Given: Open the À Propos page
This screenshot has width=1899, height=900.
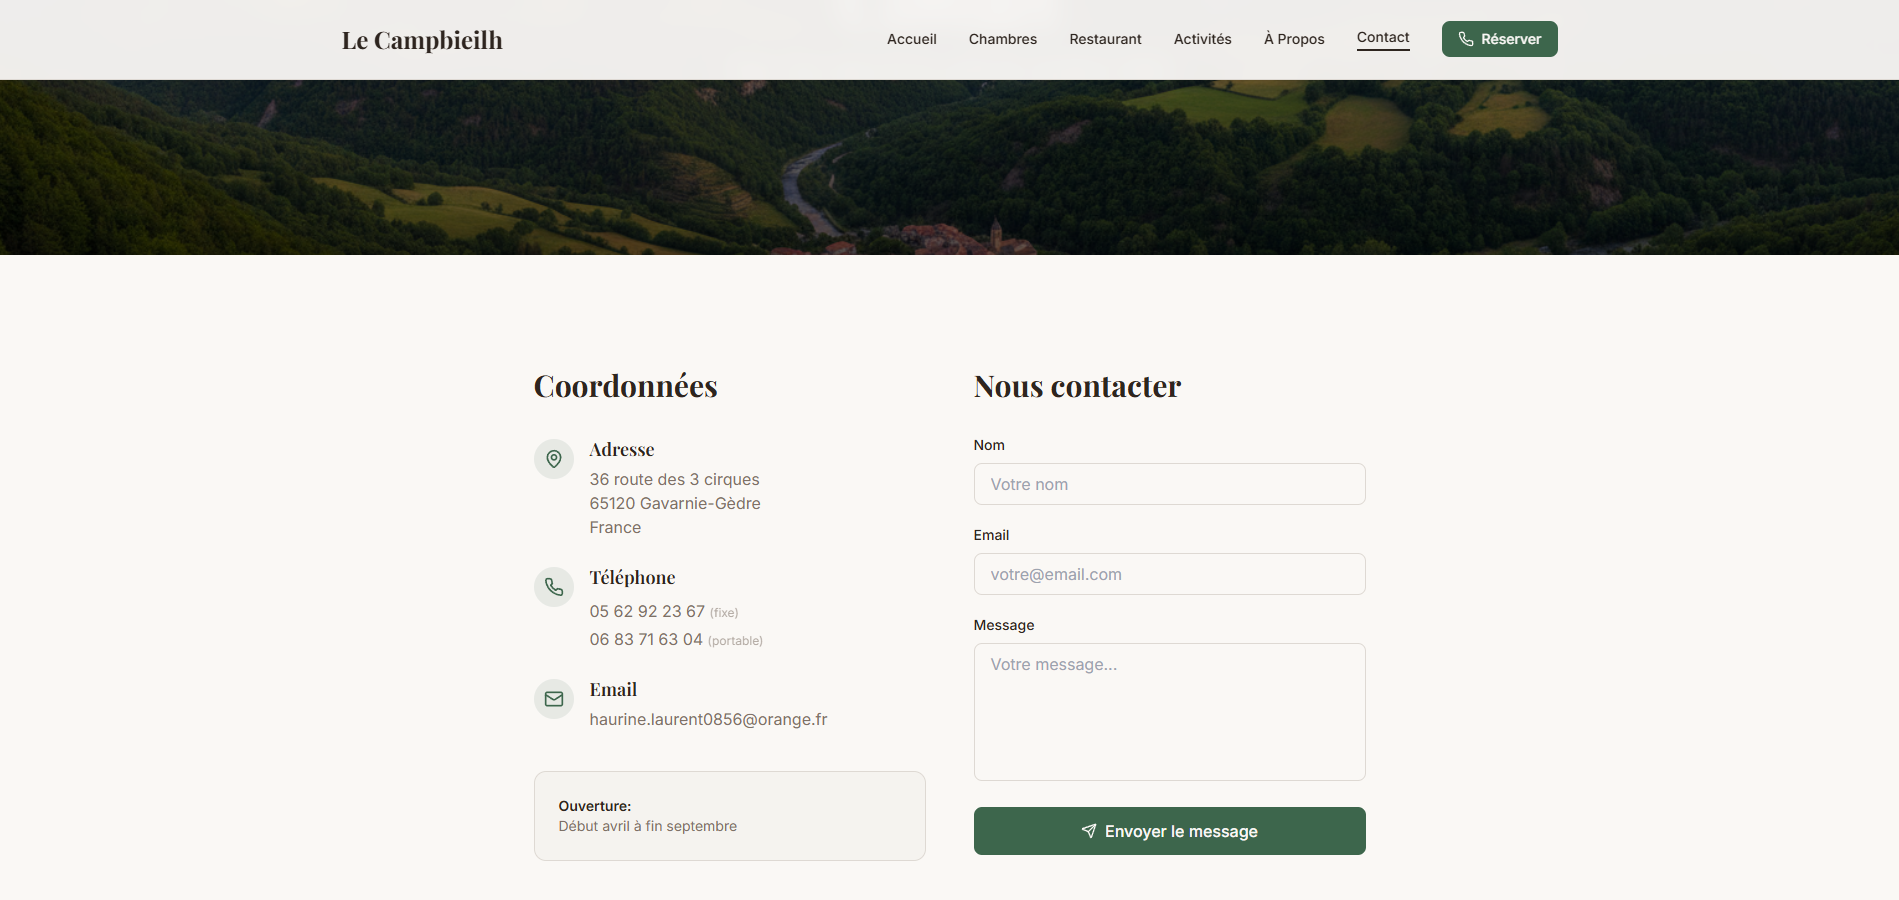Looking at the screenshot, I should [x=1294, y=39].
